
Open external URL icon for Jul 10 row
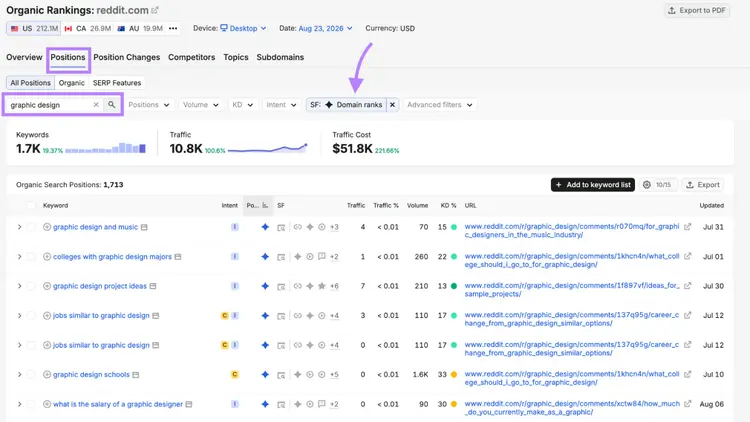click(687, 374)
